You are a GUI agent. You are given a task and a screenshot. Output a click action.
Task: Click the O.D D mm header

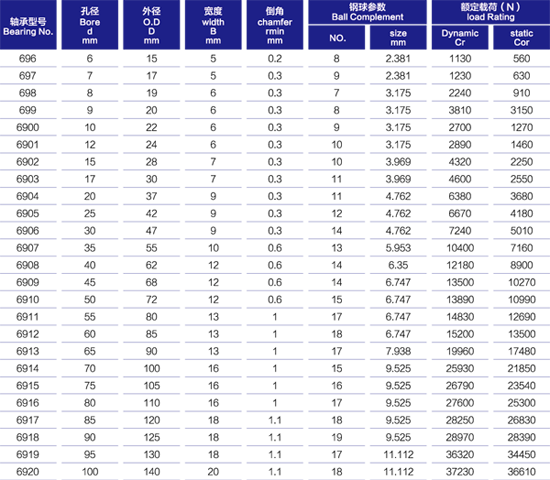[x=152, y=25]
